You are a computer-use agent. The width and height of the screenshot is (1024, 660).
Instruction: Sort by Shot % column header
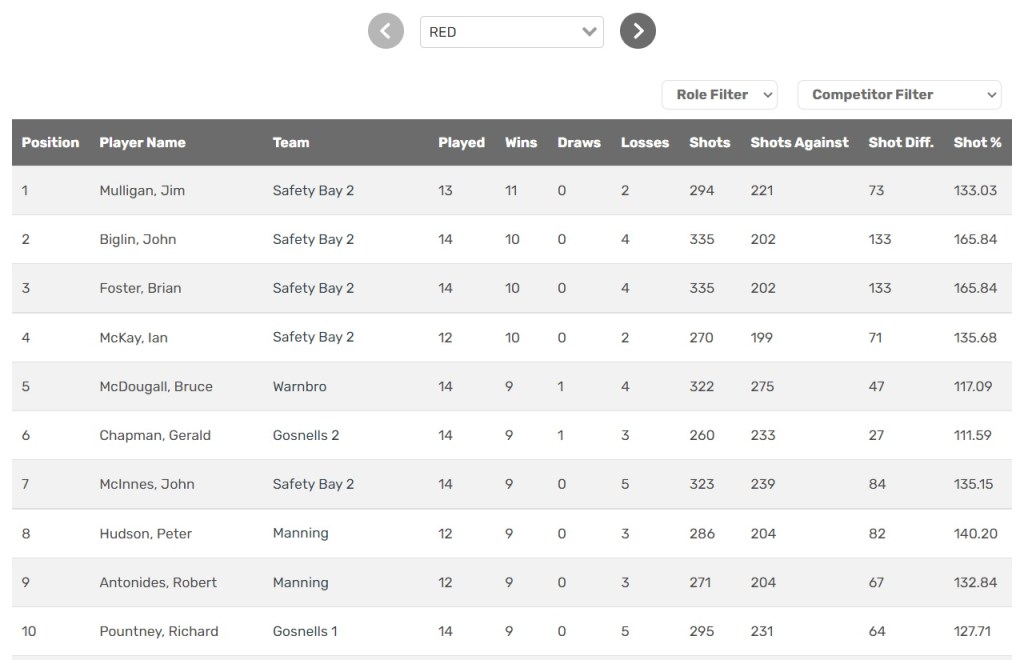(x=977, y=143)
